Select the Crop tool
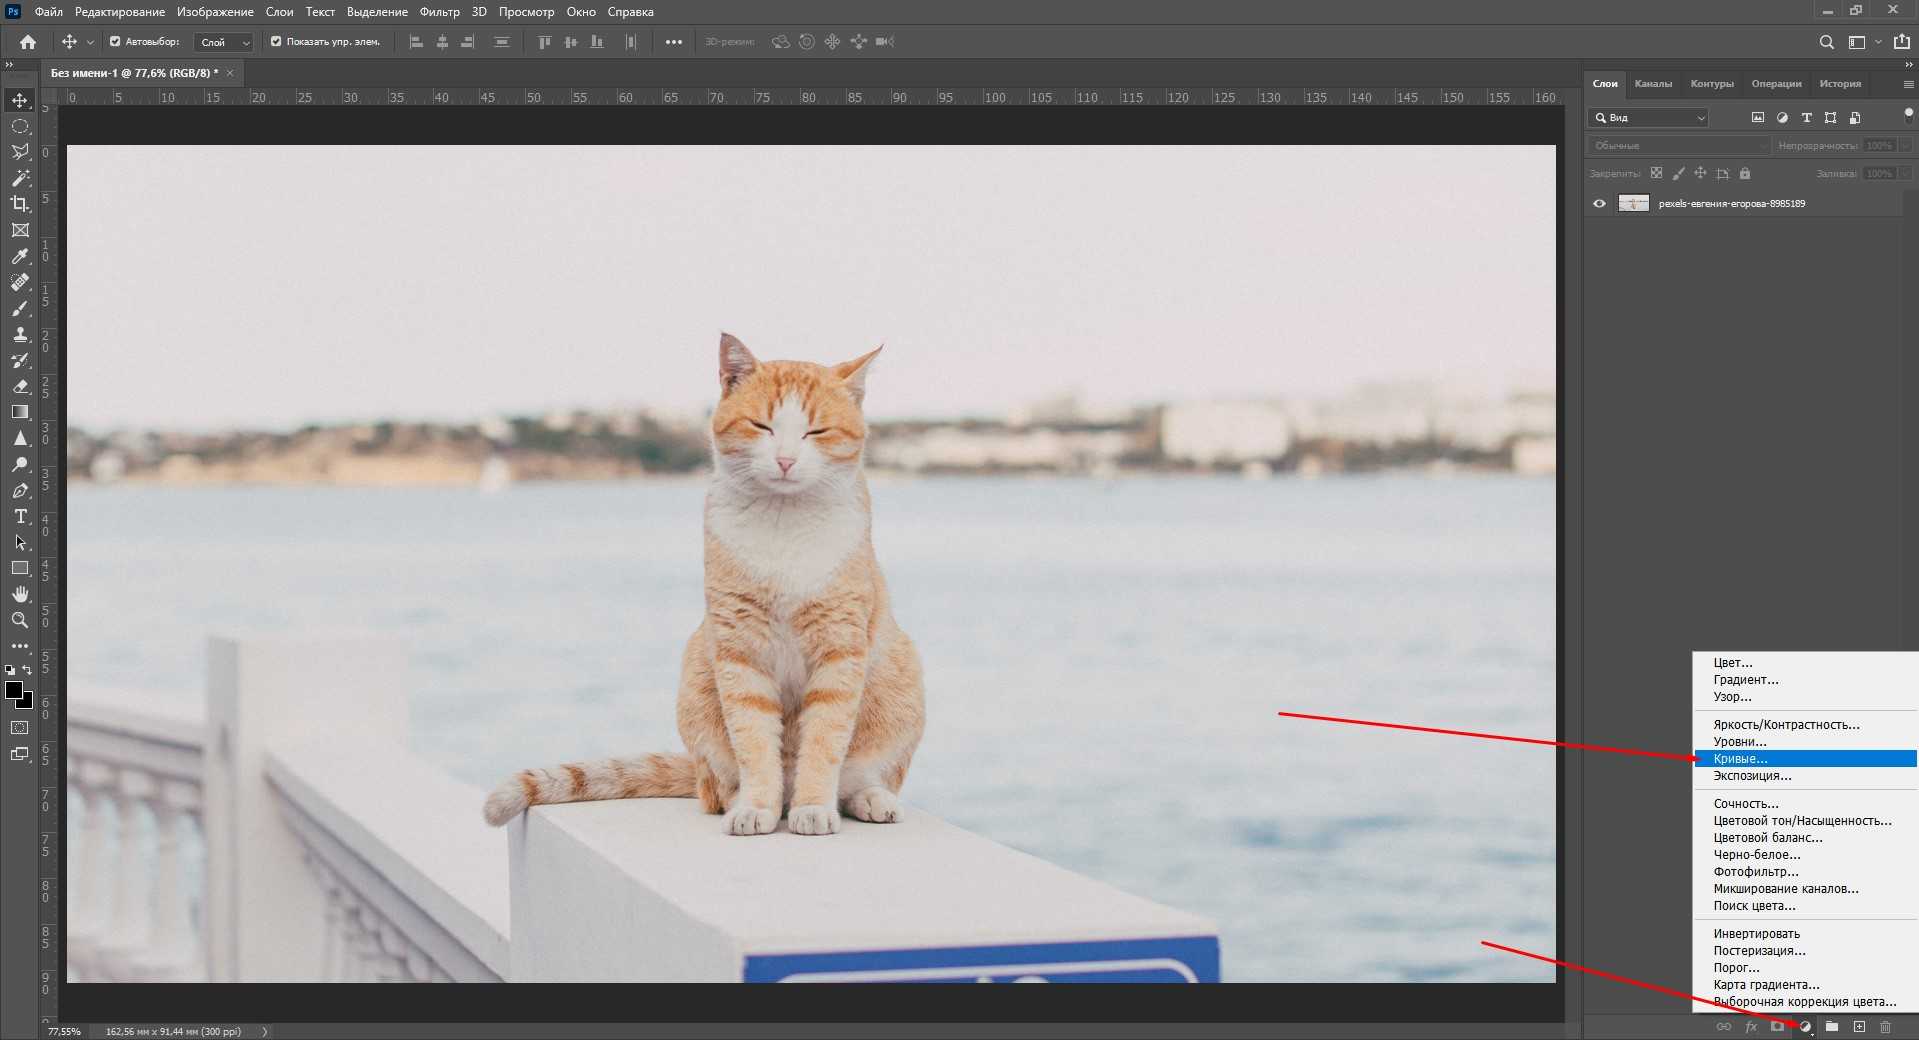 click(x=20, y=204)
